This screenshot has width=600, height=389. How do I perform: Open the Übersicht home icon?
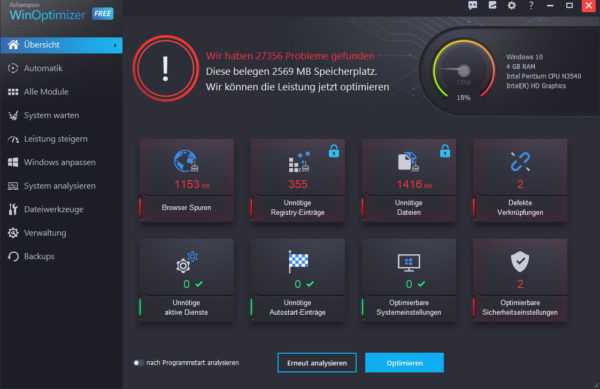[13, 45]
